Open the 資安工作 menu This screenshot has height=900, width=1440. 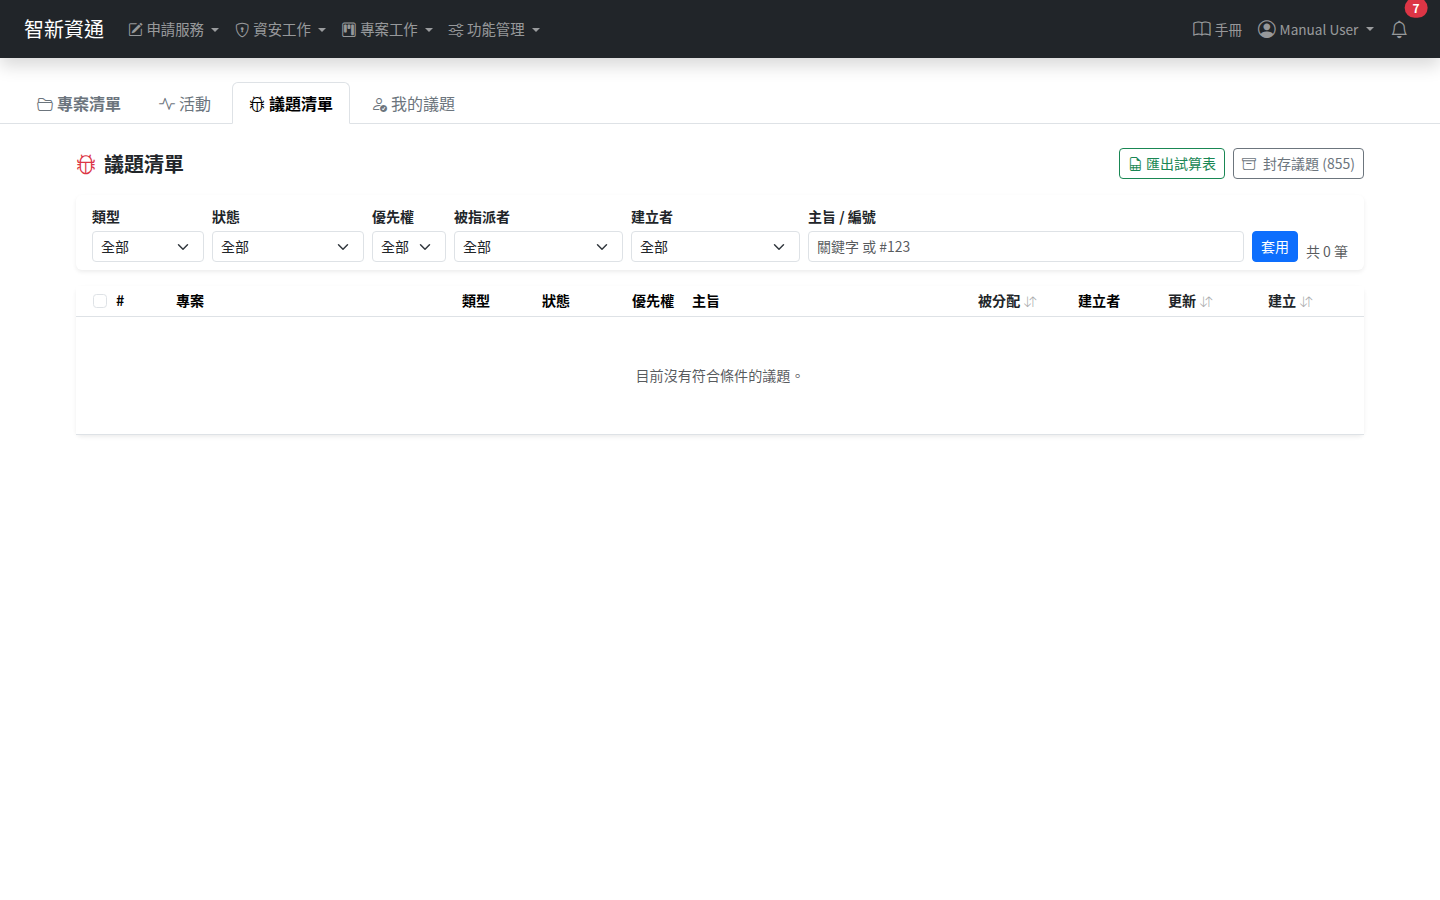click(280, 30)
